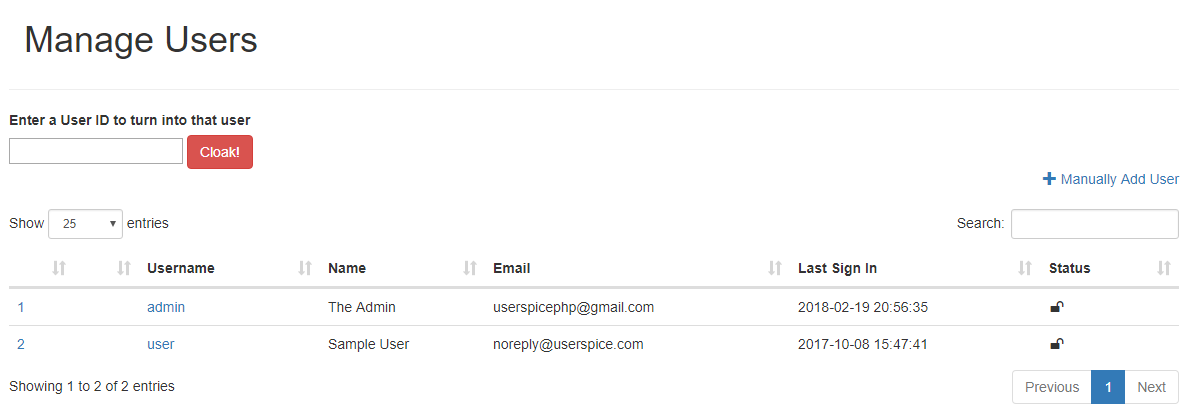
Task: Focus the table Search box
Action: [x=1094, y=224]
